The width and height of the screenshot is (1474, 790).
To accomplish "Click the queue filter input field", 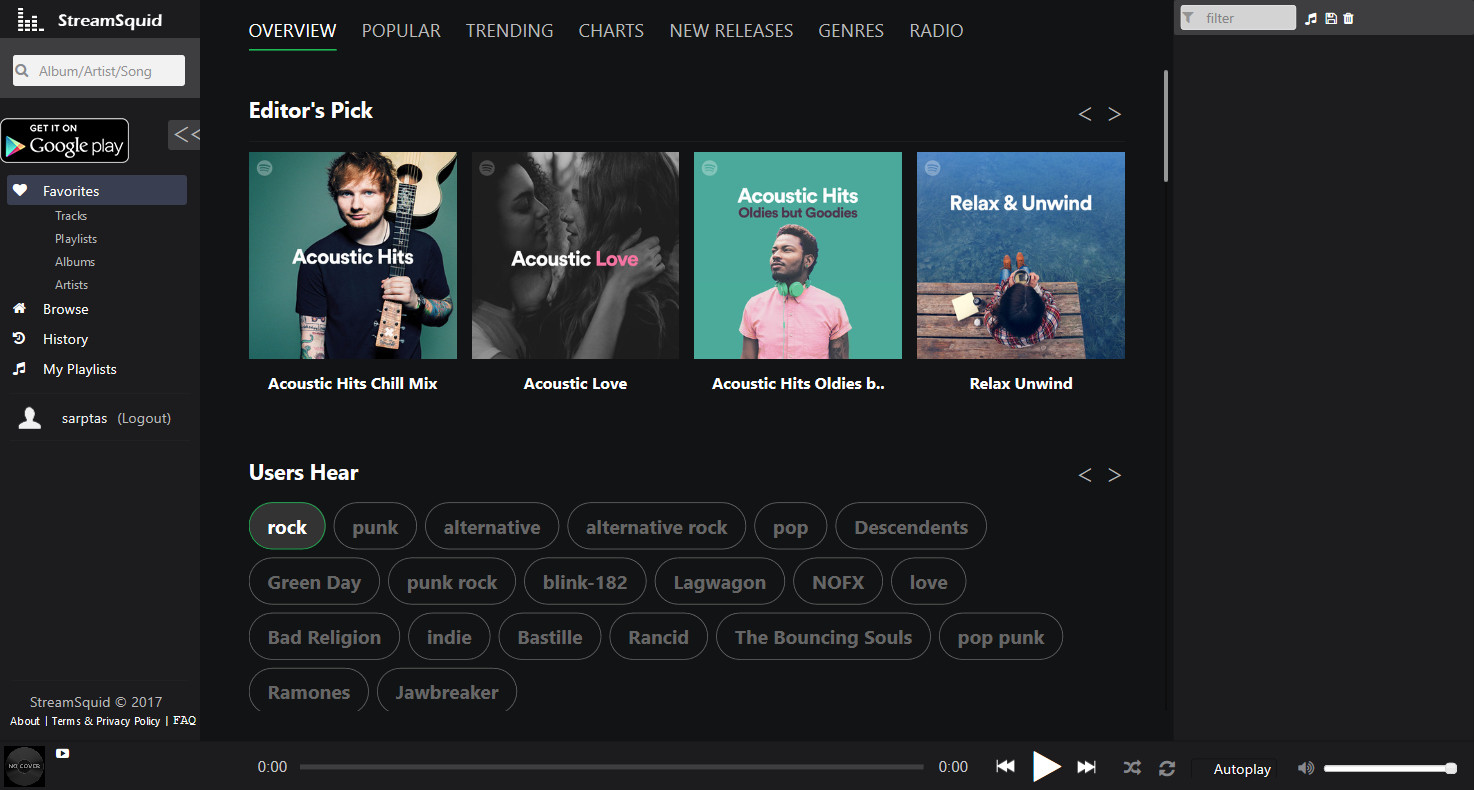I will click(x=1238, y=18).
